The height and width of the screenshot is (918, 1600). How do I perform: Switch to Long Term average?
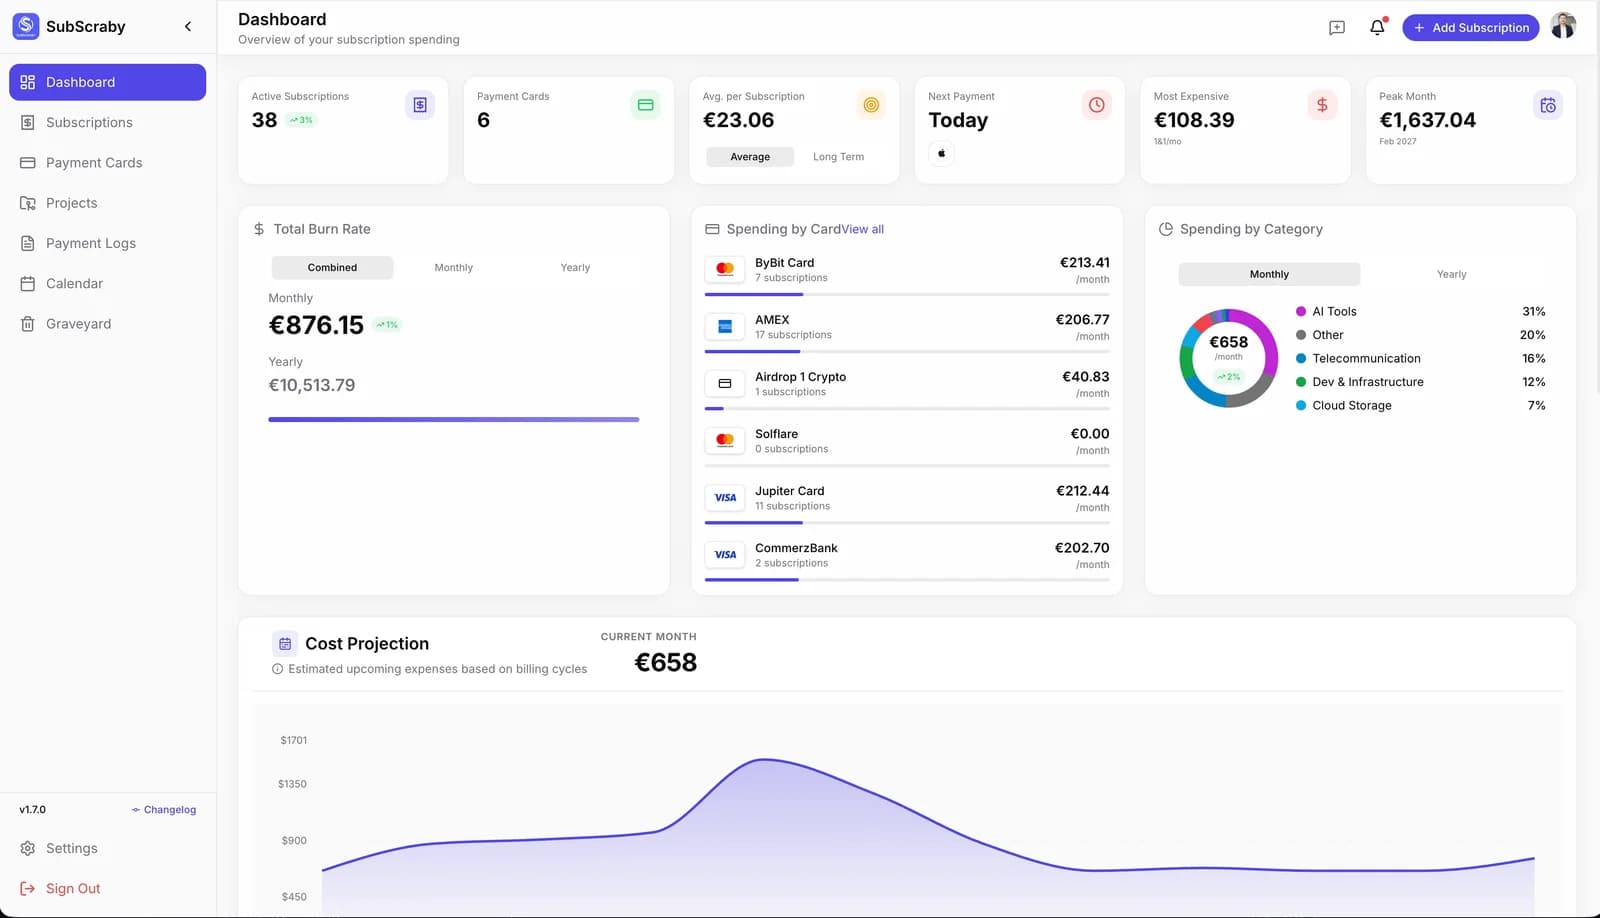pos(838,157)
